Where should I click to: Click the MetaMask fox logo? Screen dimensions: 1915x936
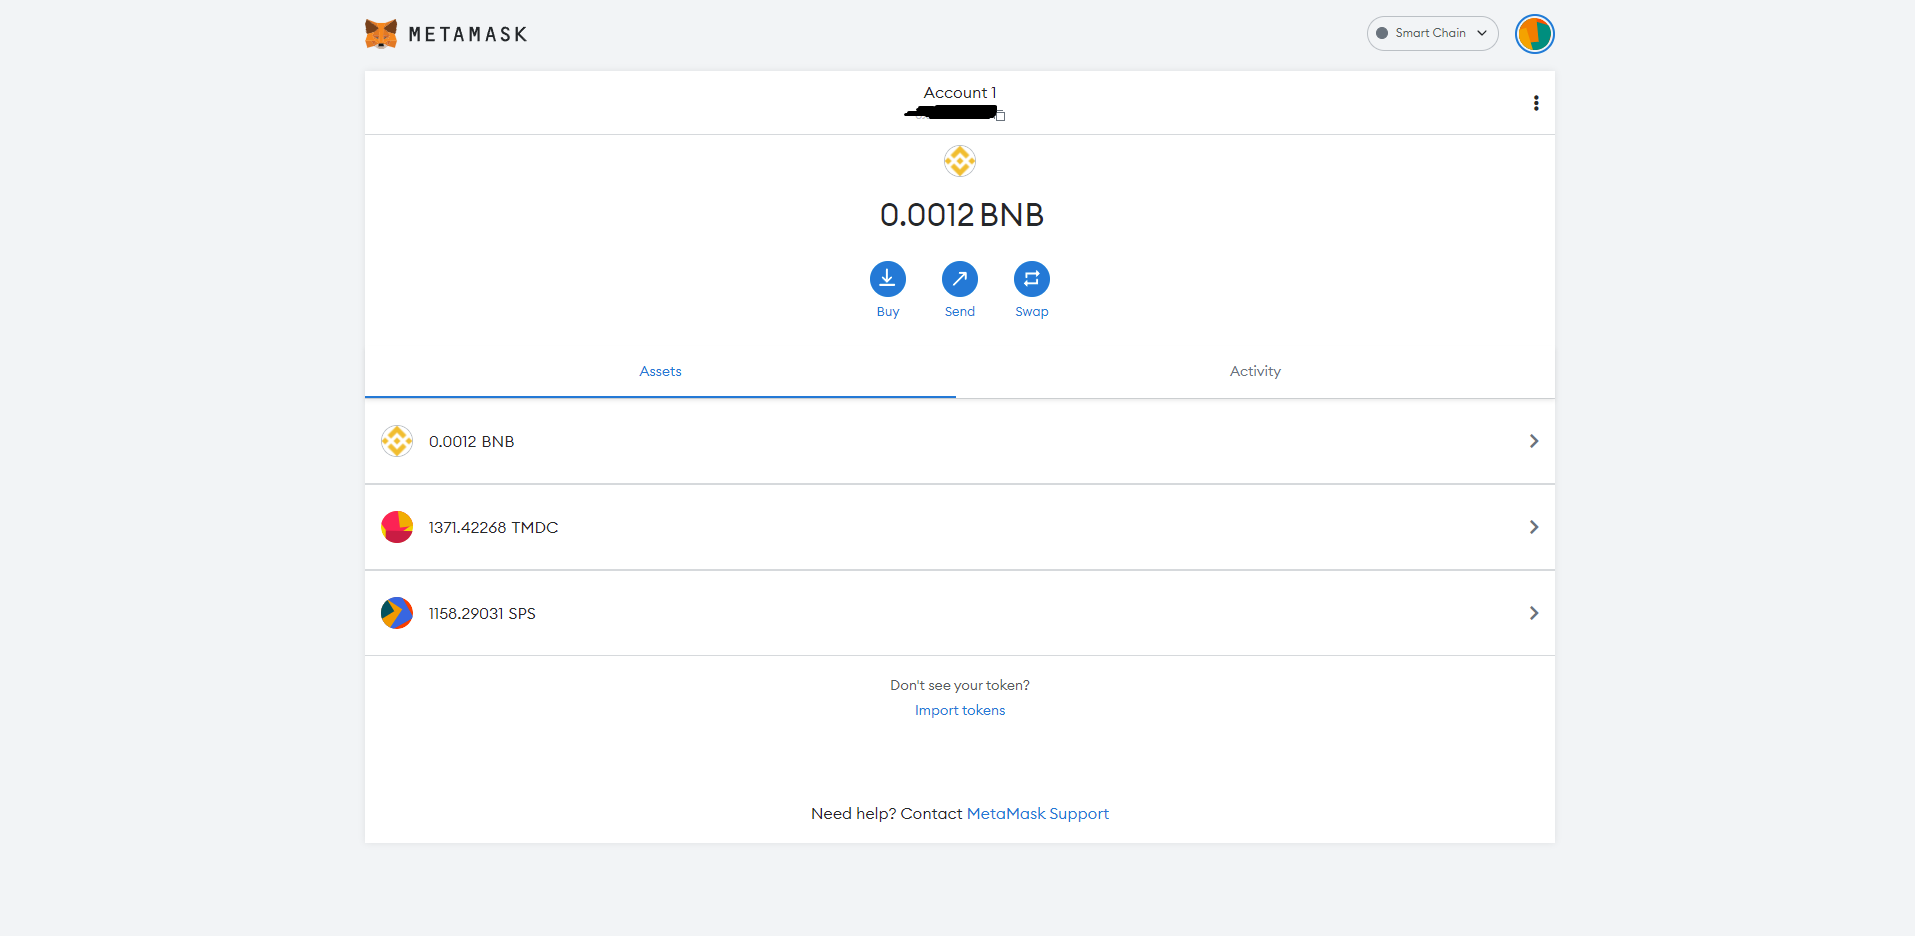click(381, 34)
